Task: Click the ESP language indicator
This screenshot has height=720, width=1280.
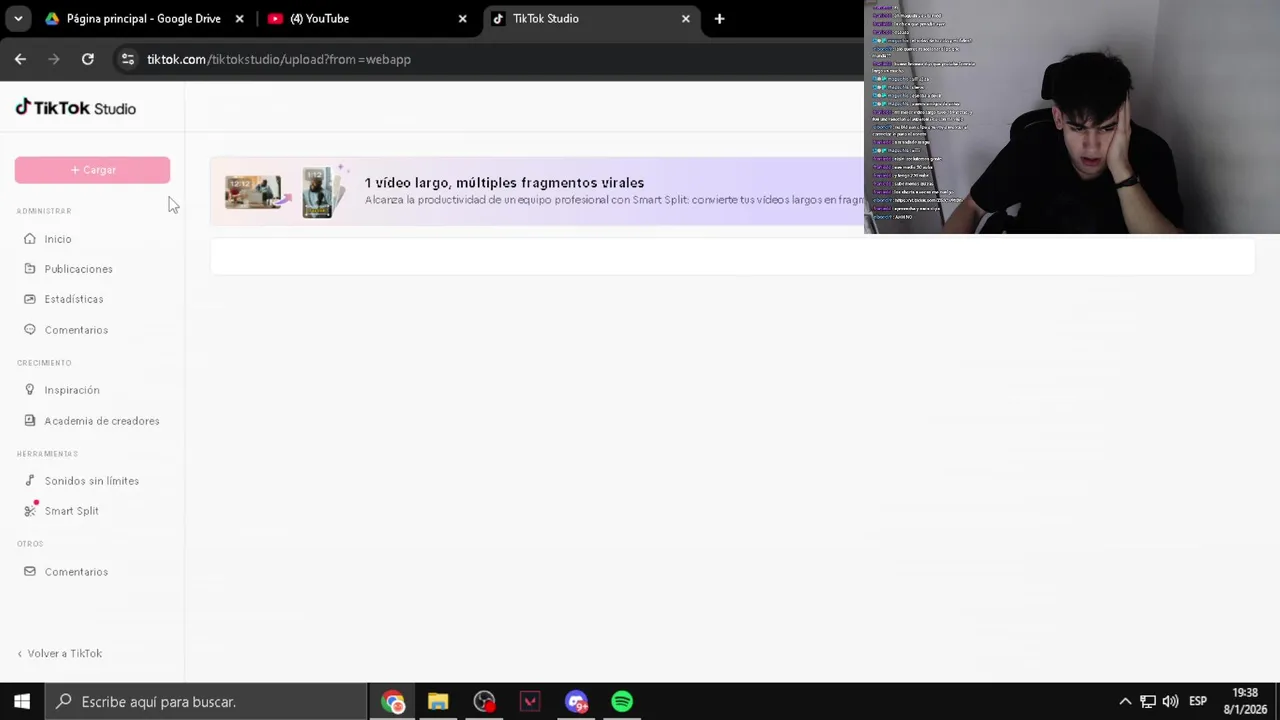Action: point(1198,702)
